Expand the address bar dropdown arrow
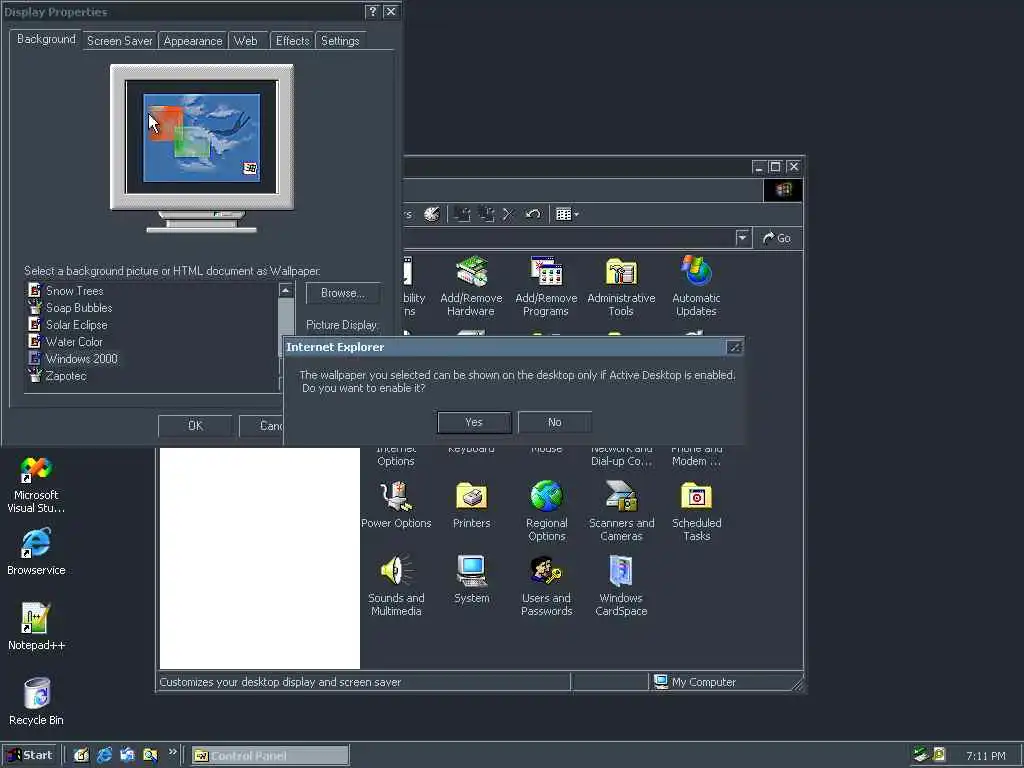The width and height of the screenshot is (1024, 768). (743, 238)
